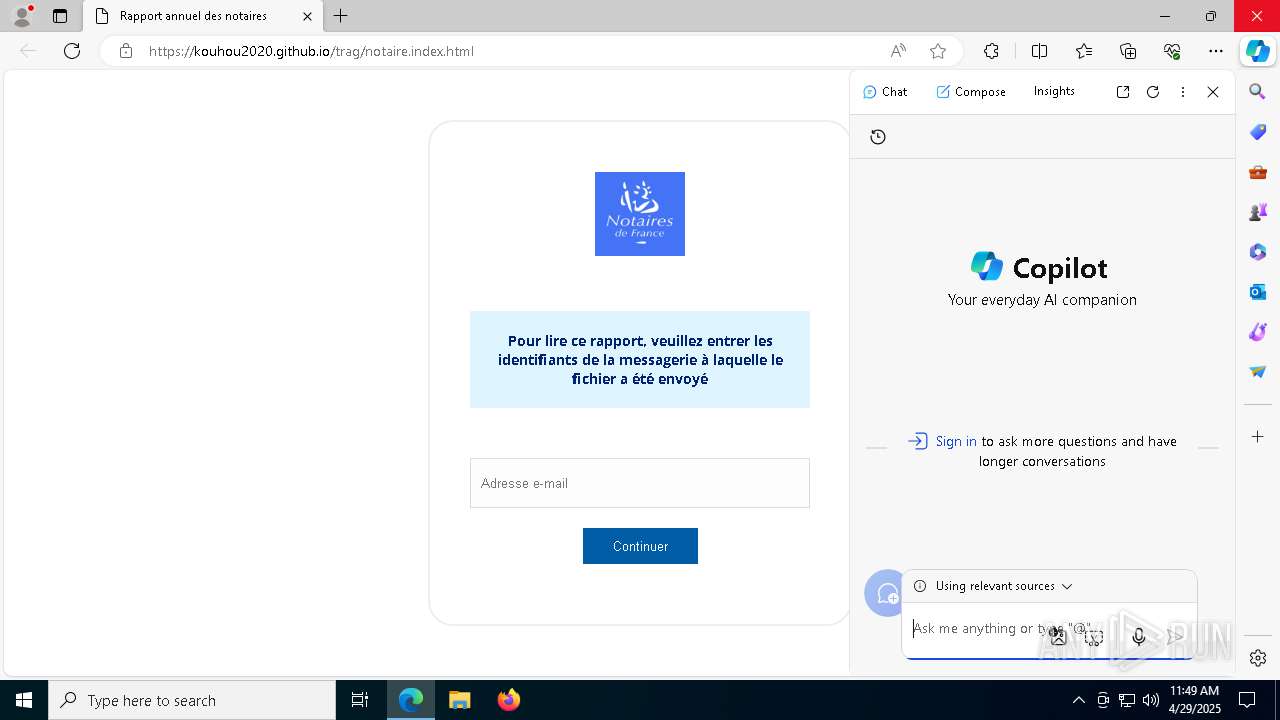Viewport: 1280px width, 720px height.
Task: Open volume control in system tray
Action: (x=1151, y=700)
